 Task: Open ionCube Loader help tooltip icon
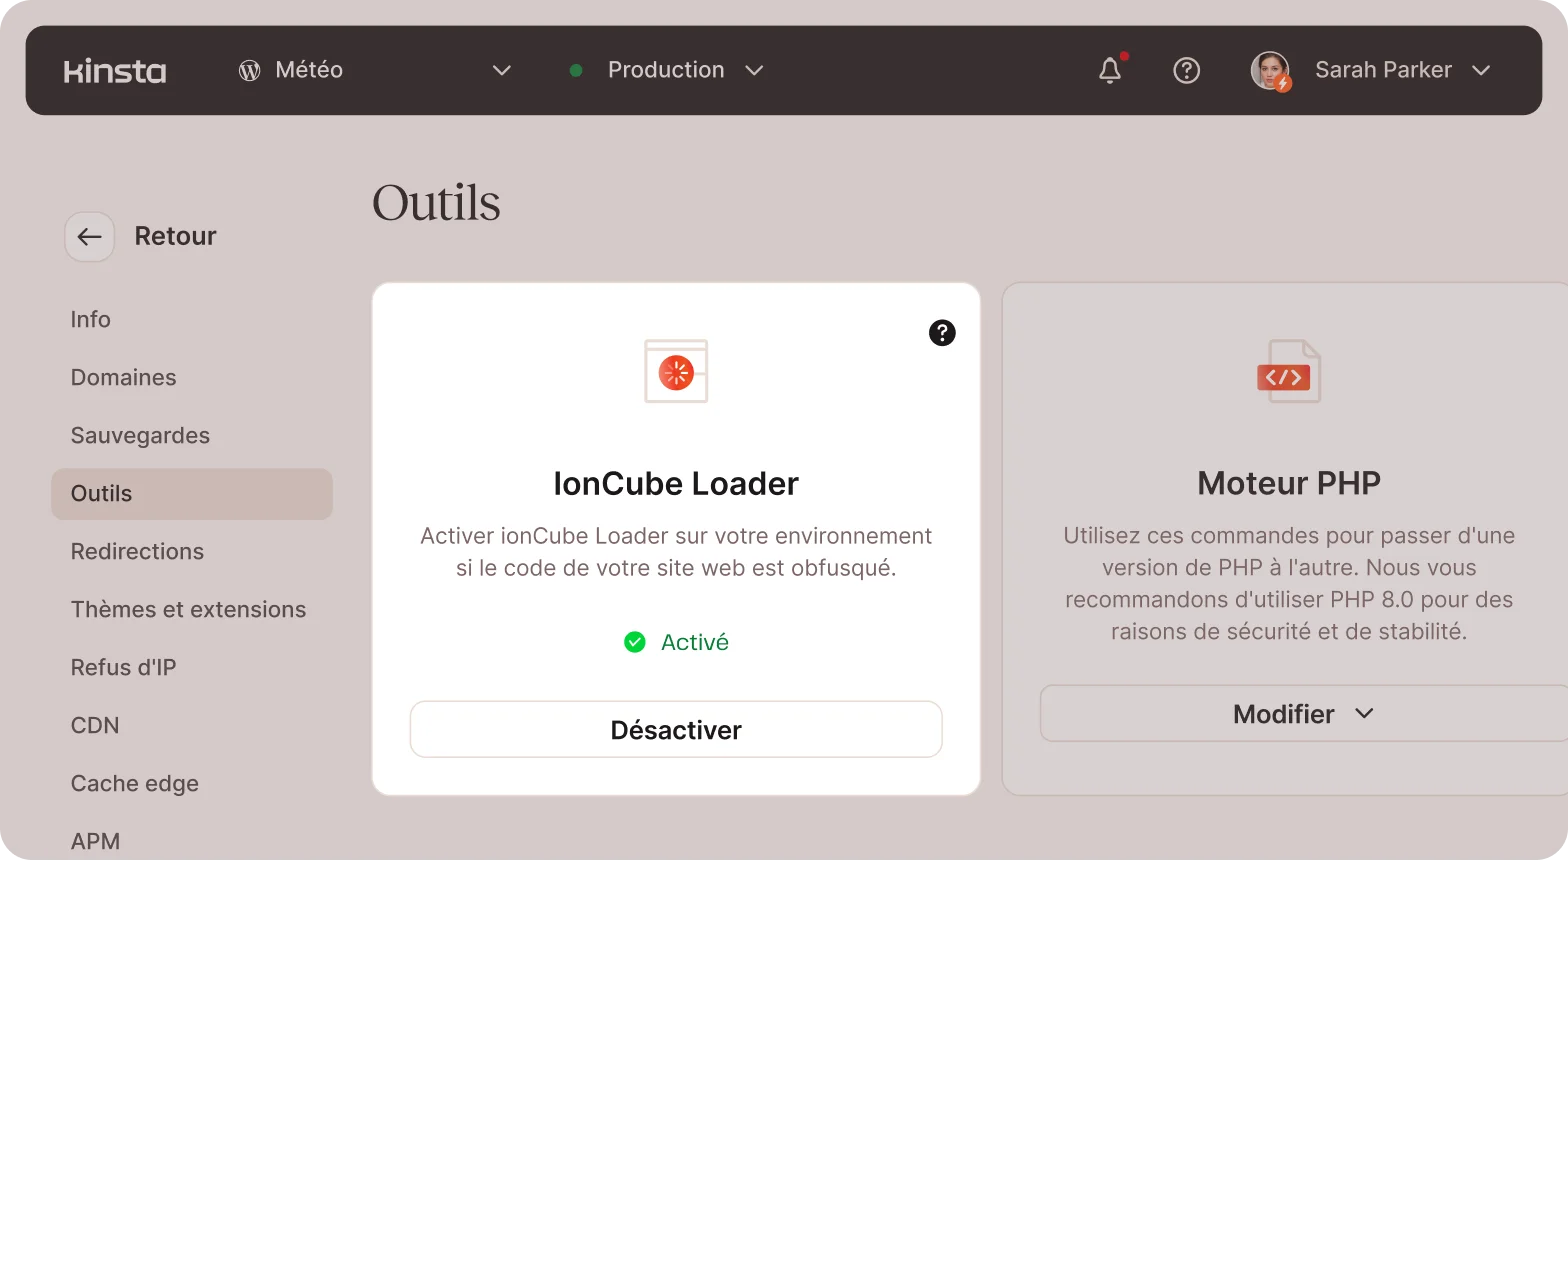[x=942, y=333]
